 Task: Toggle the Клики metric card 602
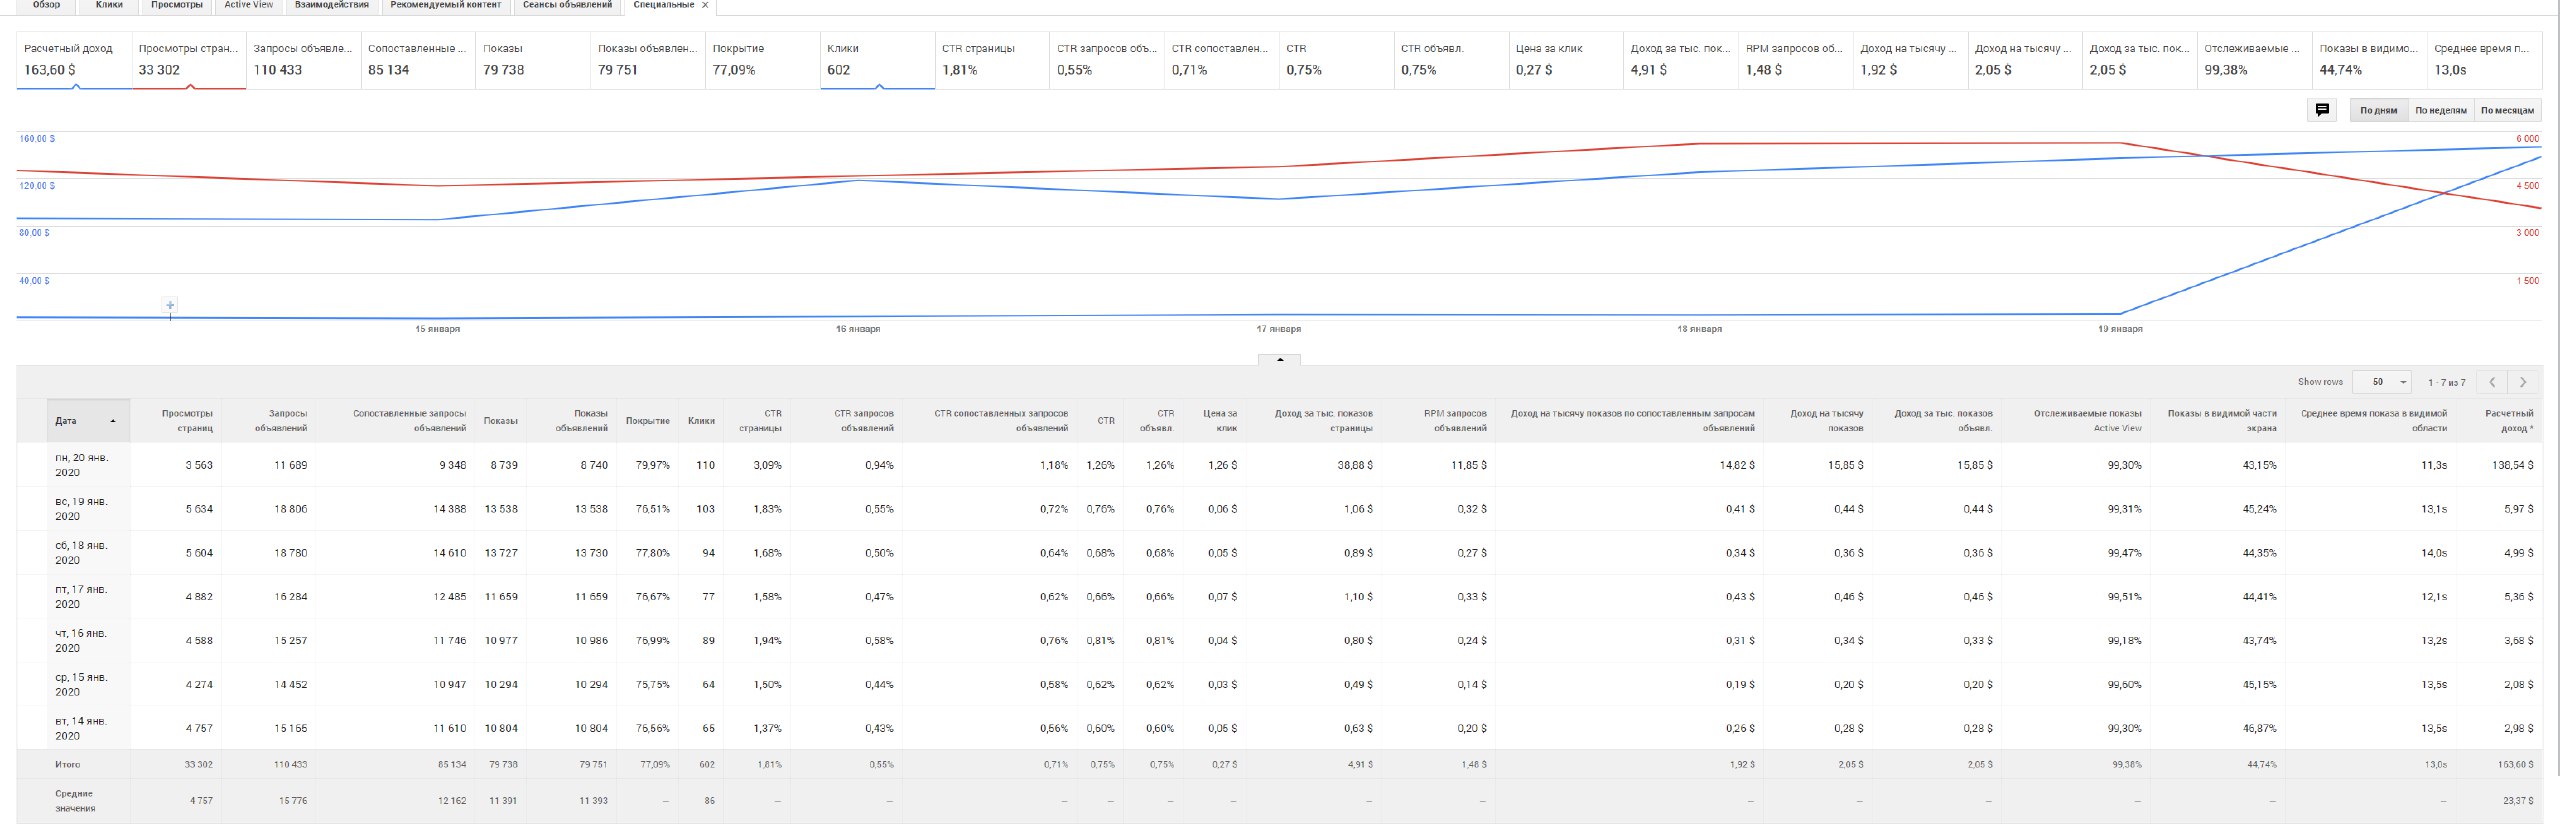coord(877,60)
